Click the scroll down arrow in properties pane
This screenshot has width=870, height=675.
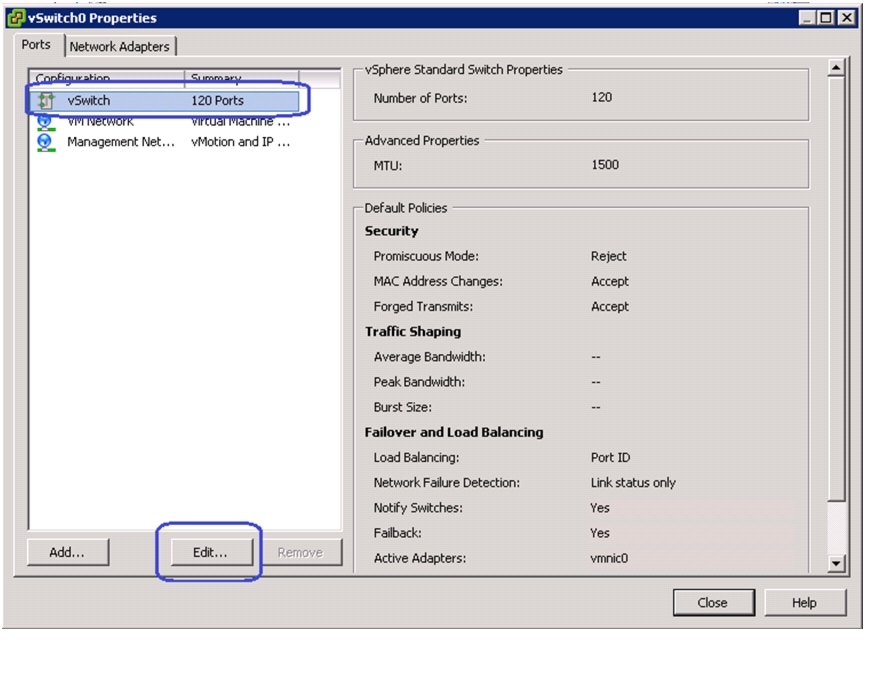[x=836, y=564]
